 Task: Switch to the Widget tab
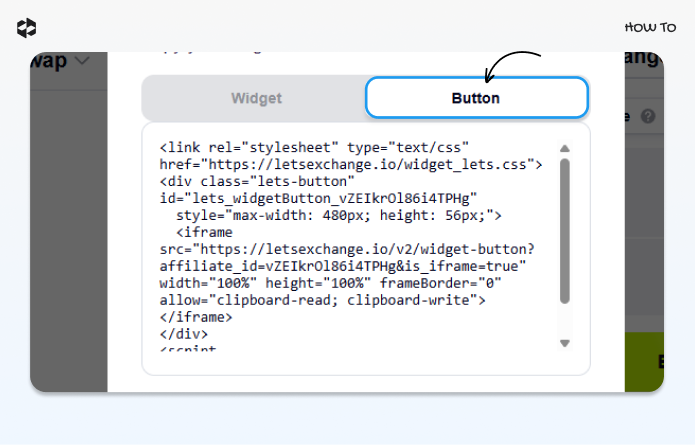(x=256, y=98)
